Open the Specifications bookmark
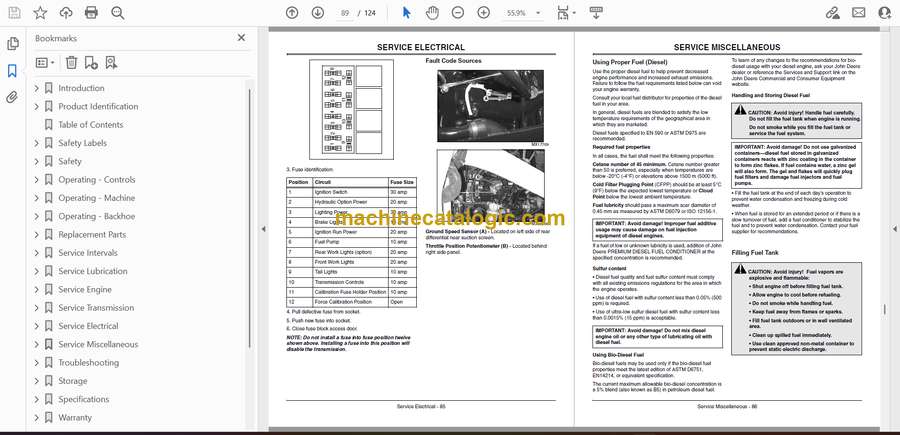Viewport: 900px width, 435px height. [83, 399]
